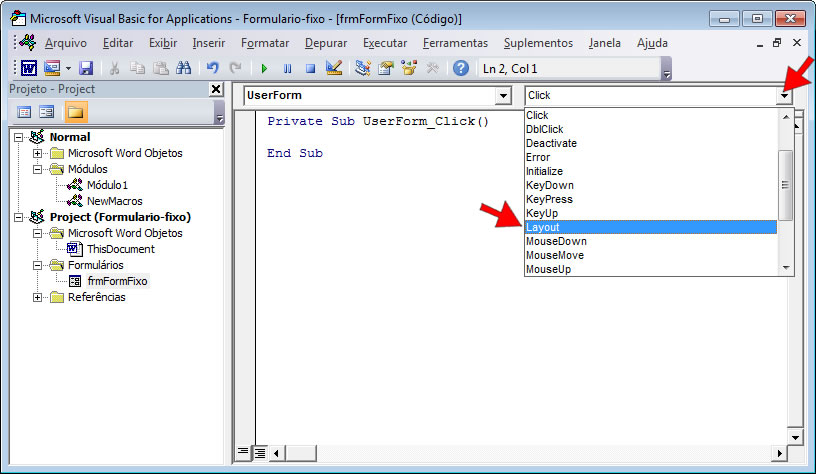816x474 pixels.
Task: Choose Initialize from the event list
Action: pyautogui.click(x=651, y=172)
